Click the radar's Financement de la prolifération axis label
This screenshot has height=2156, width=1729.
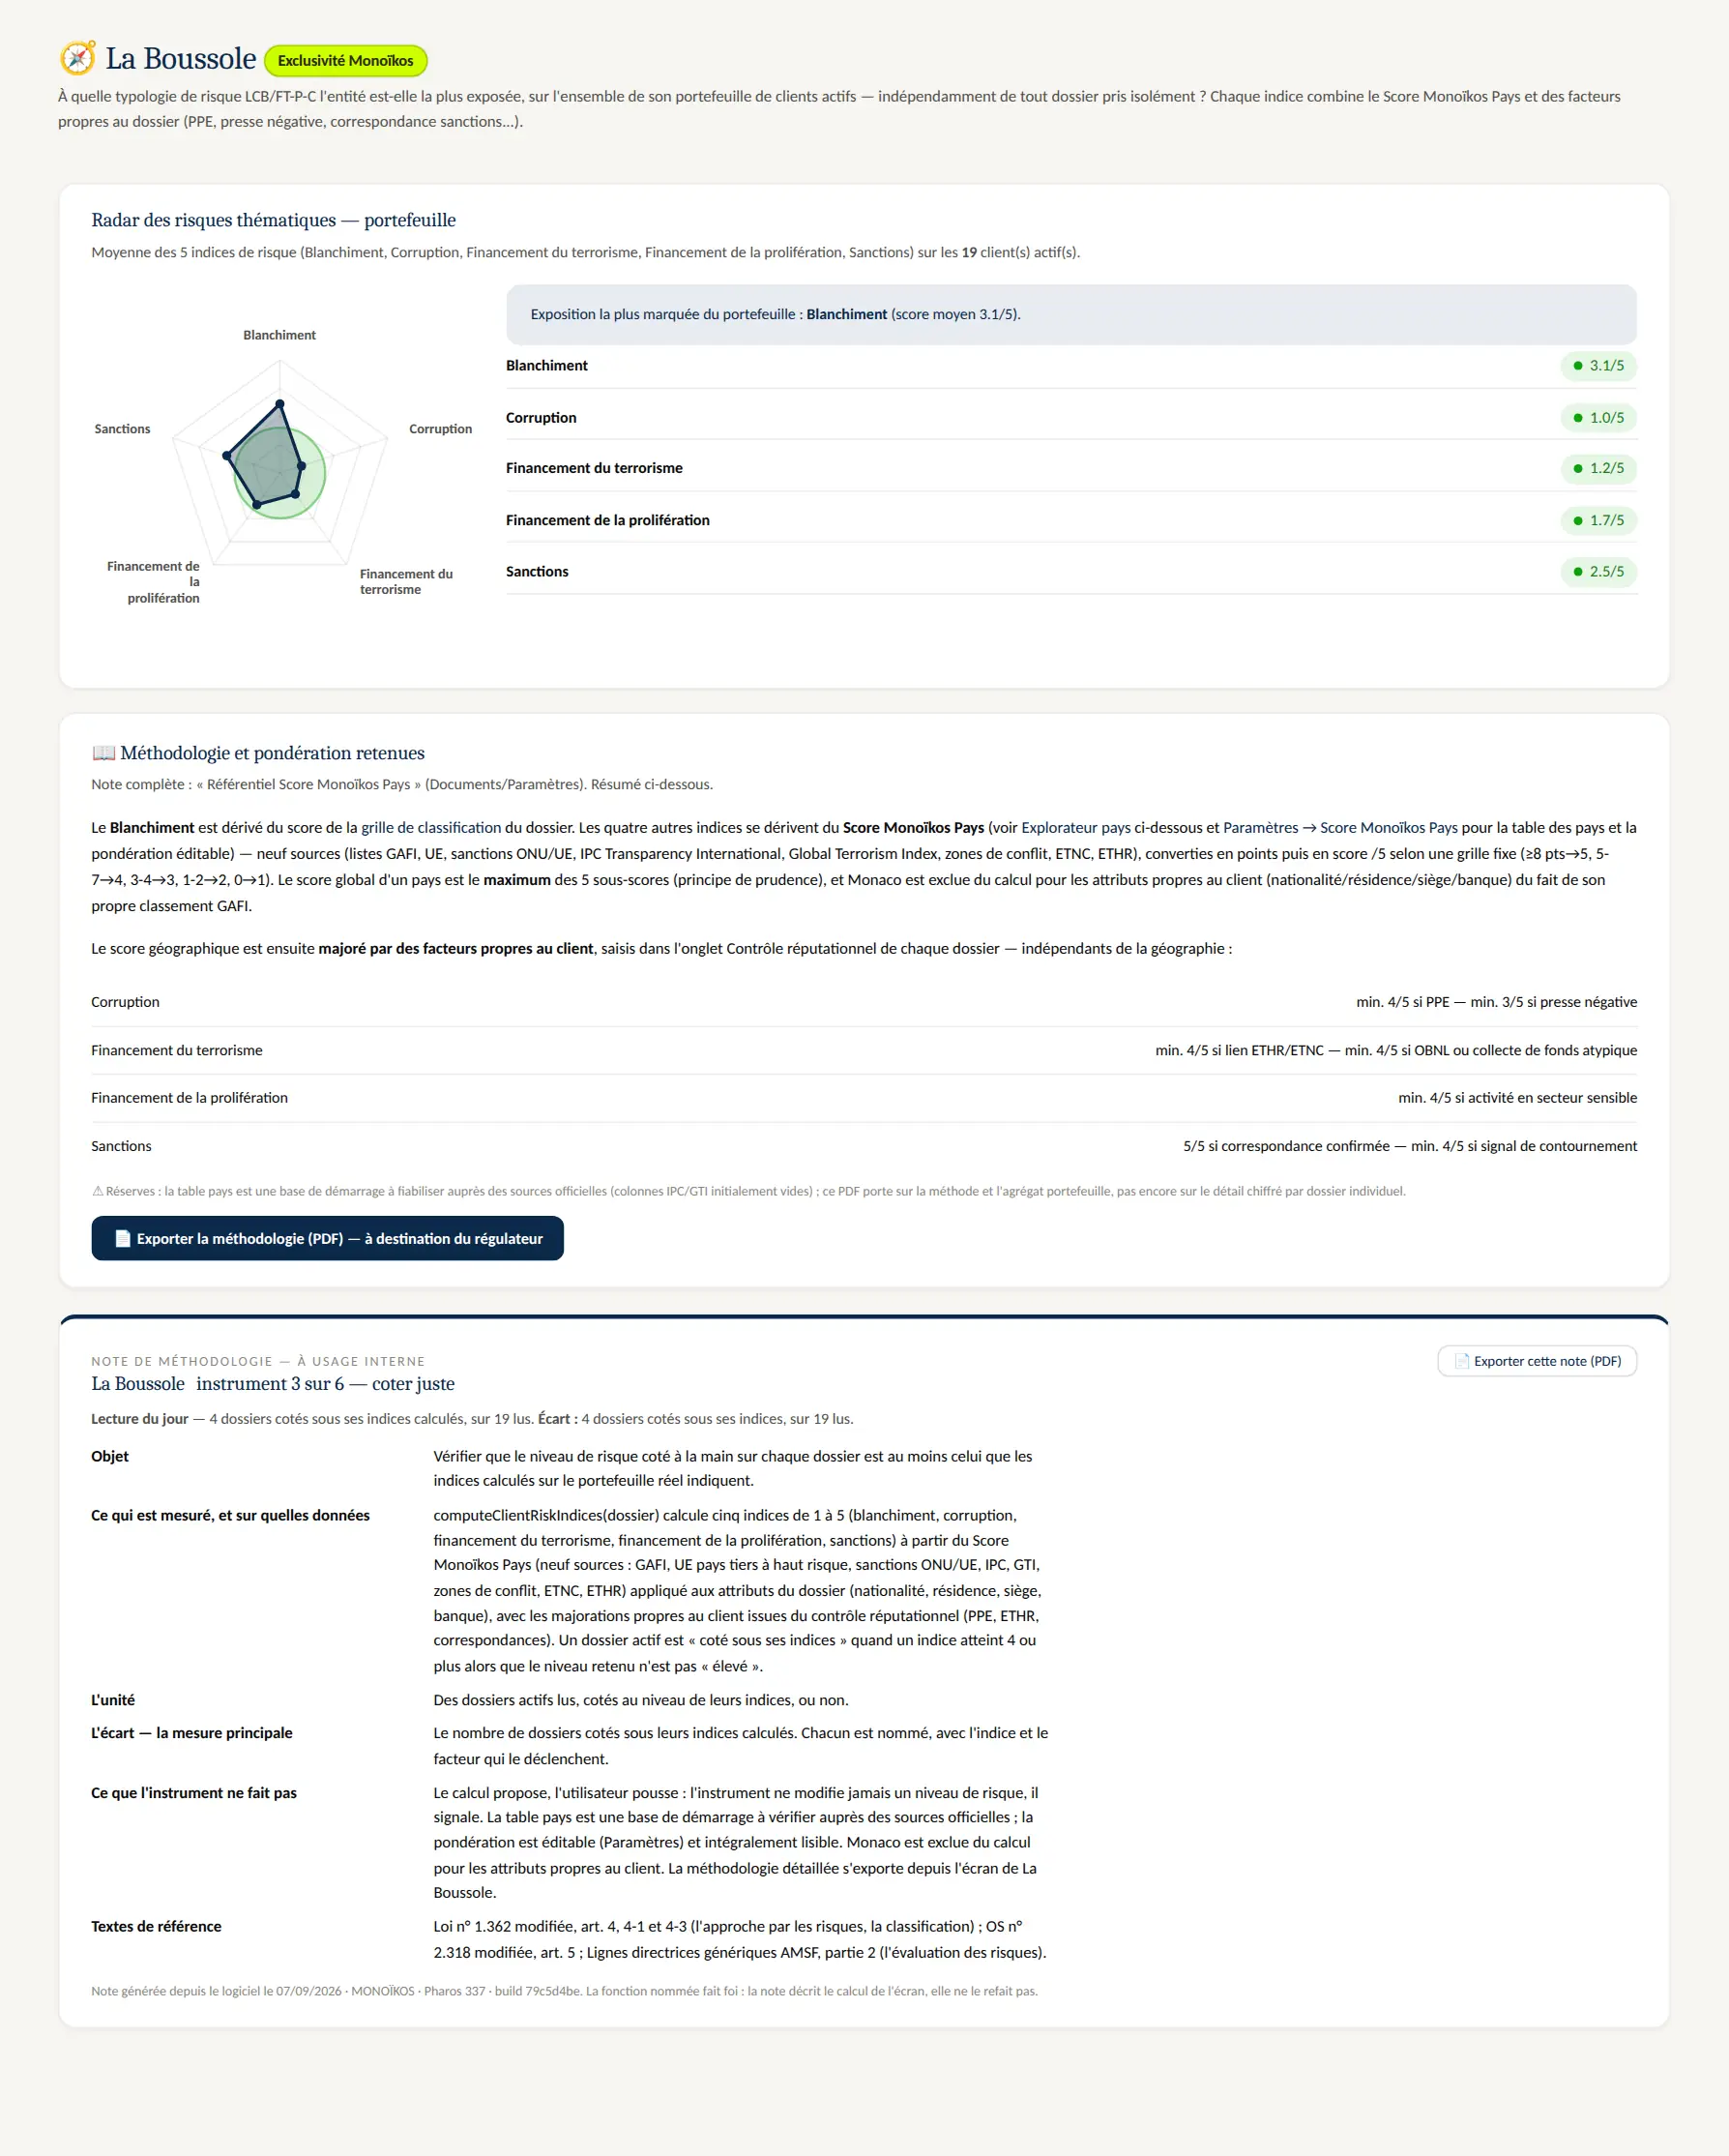tap(153, 582)
